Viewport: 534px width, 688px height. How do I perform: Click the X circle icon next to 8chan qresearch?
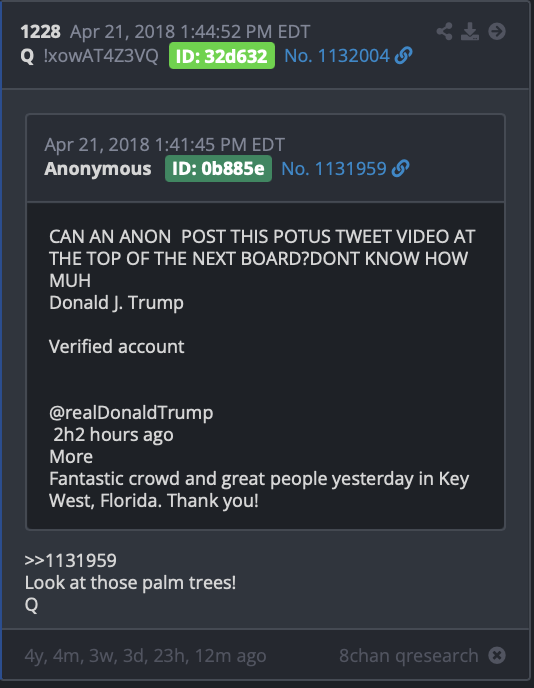(x=497, y=656)
